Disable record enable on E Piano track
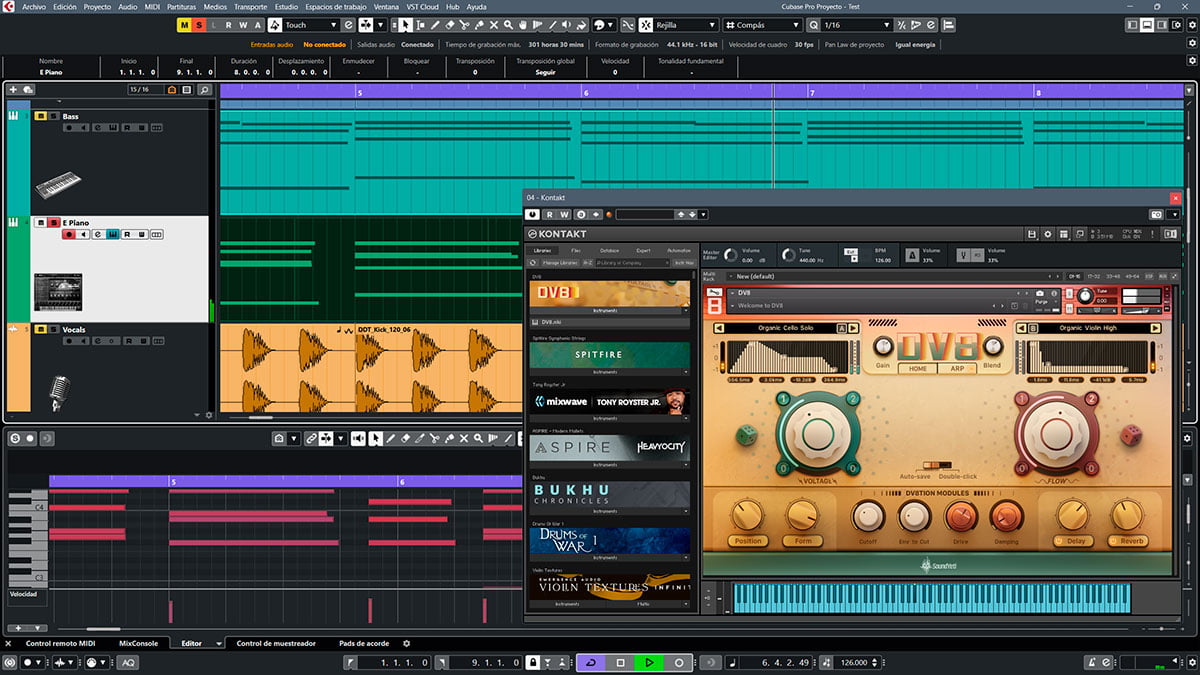 pyautogui.click(x=69, y=234)
